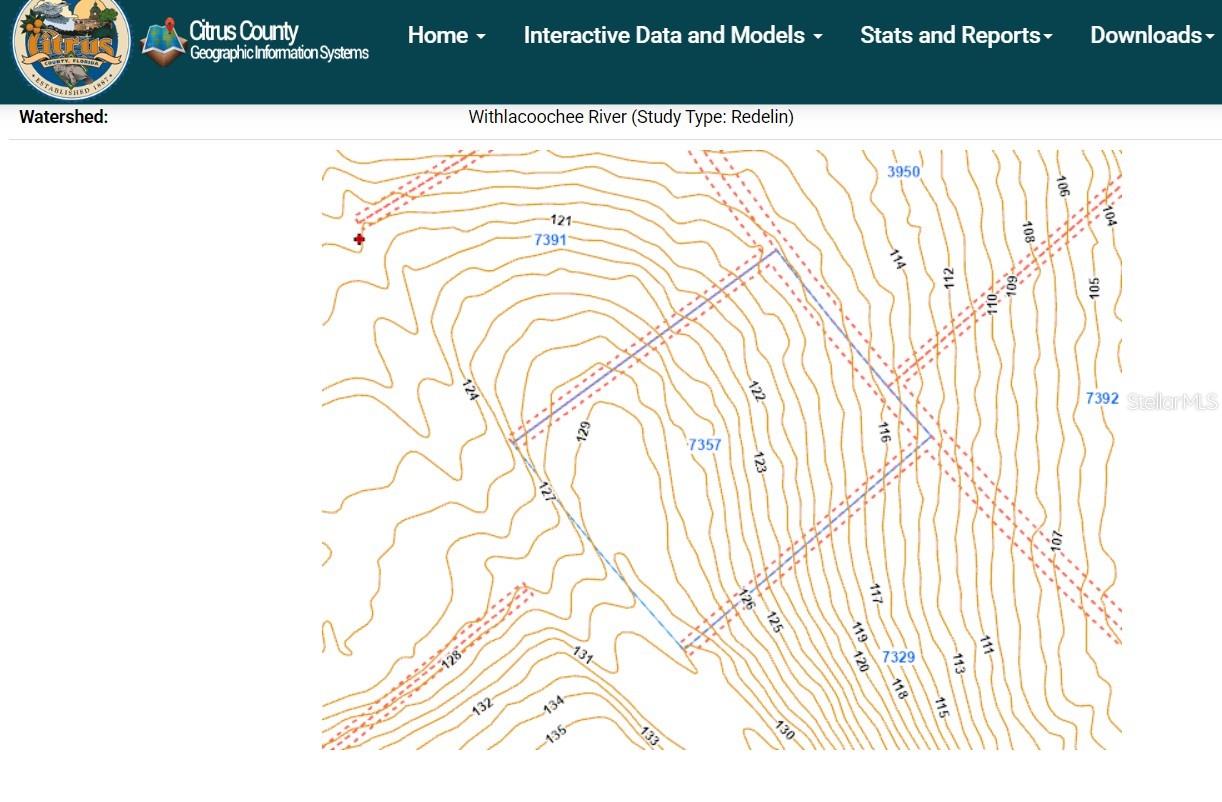Click the 121 contour elevation label
1222x802 pixels.
(x=561, y=220)
